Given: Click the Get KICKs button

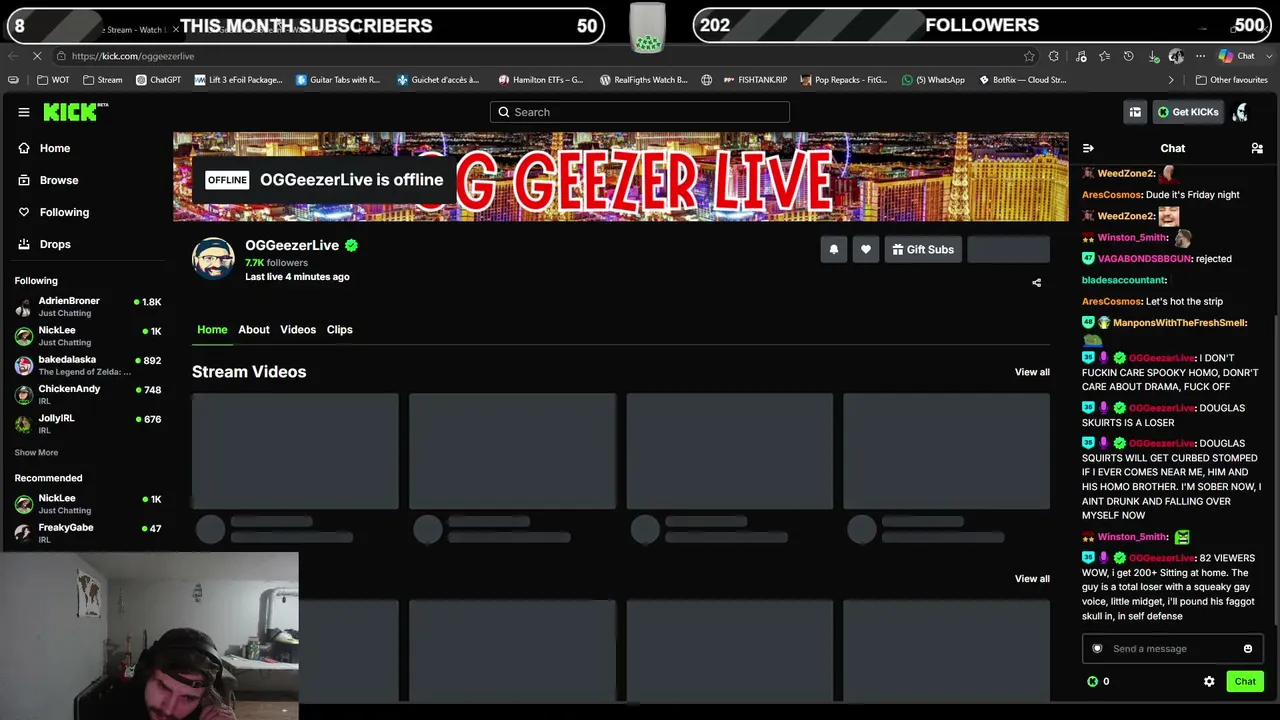Looking at the screenshot, I should pos(1188,112).
